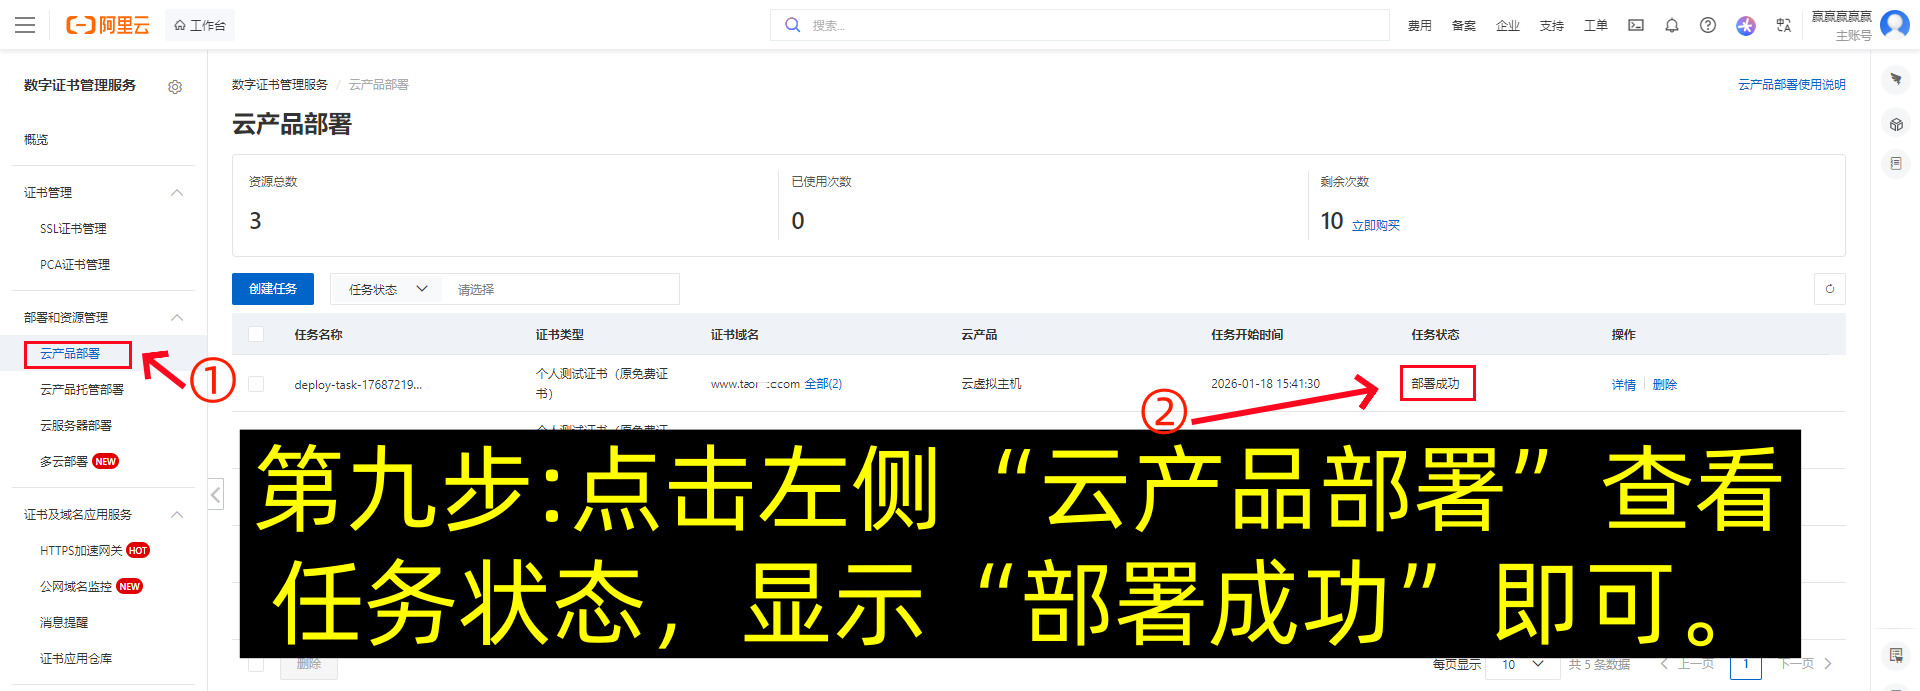The width and height of the screenshot is (1920, 691).
Task: Open the 工单 menu in the top bar
Action: click(1596, 26)
